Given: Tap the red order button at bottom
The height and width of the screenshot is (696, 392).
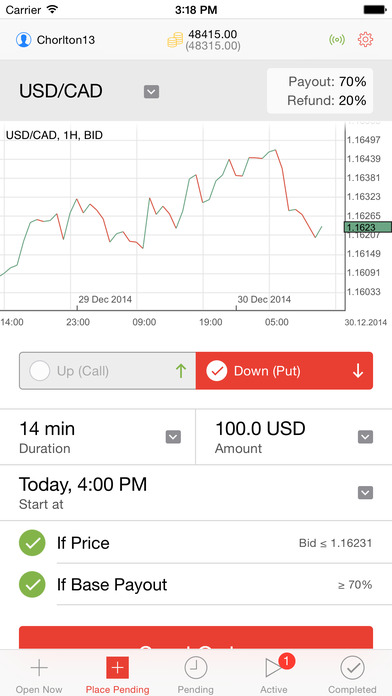Looking at the screenshot, I should [196, 638].
